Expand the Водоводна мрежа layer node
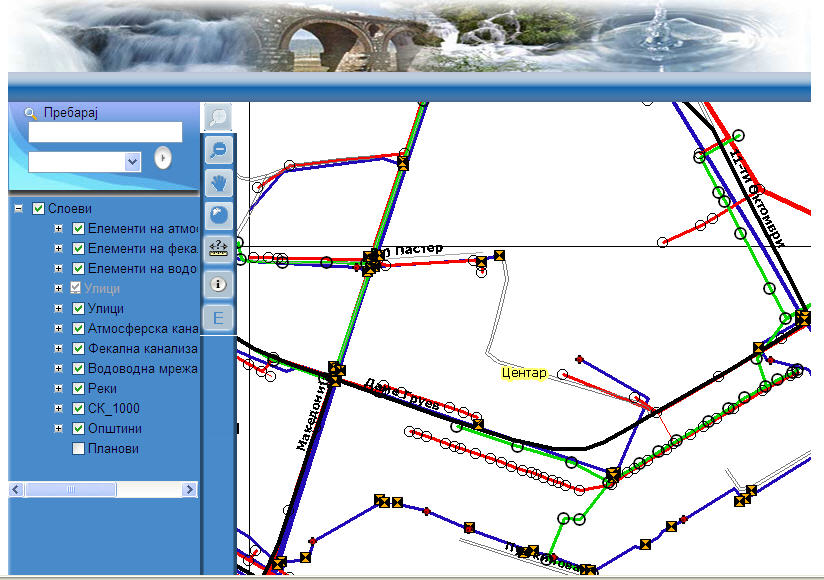This screenshot has width=824, height=580. 58,369
